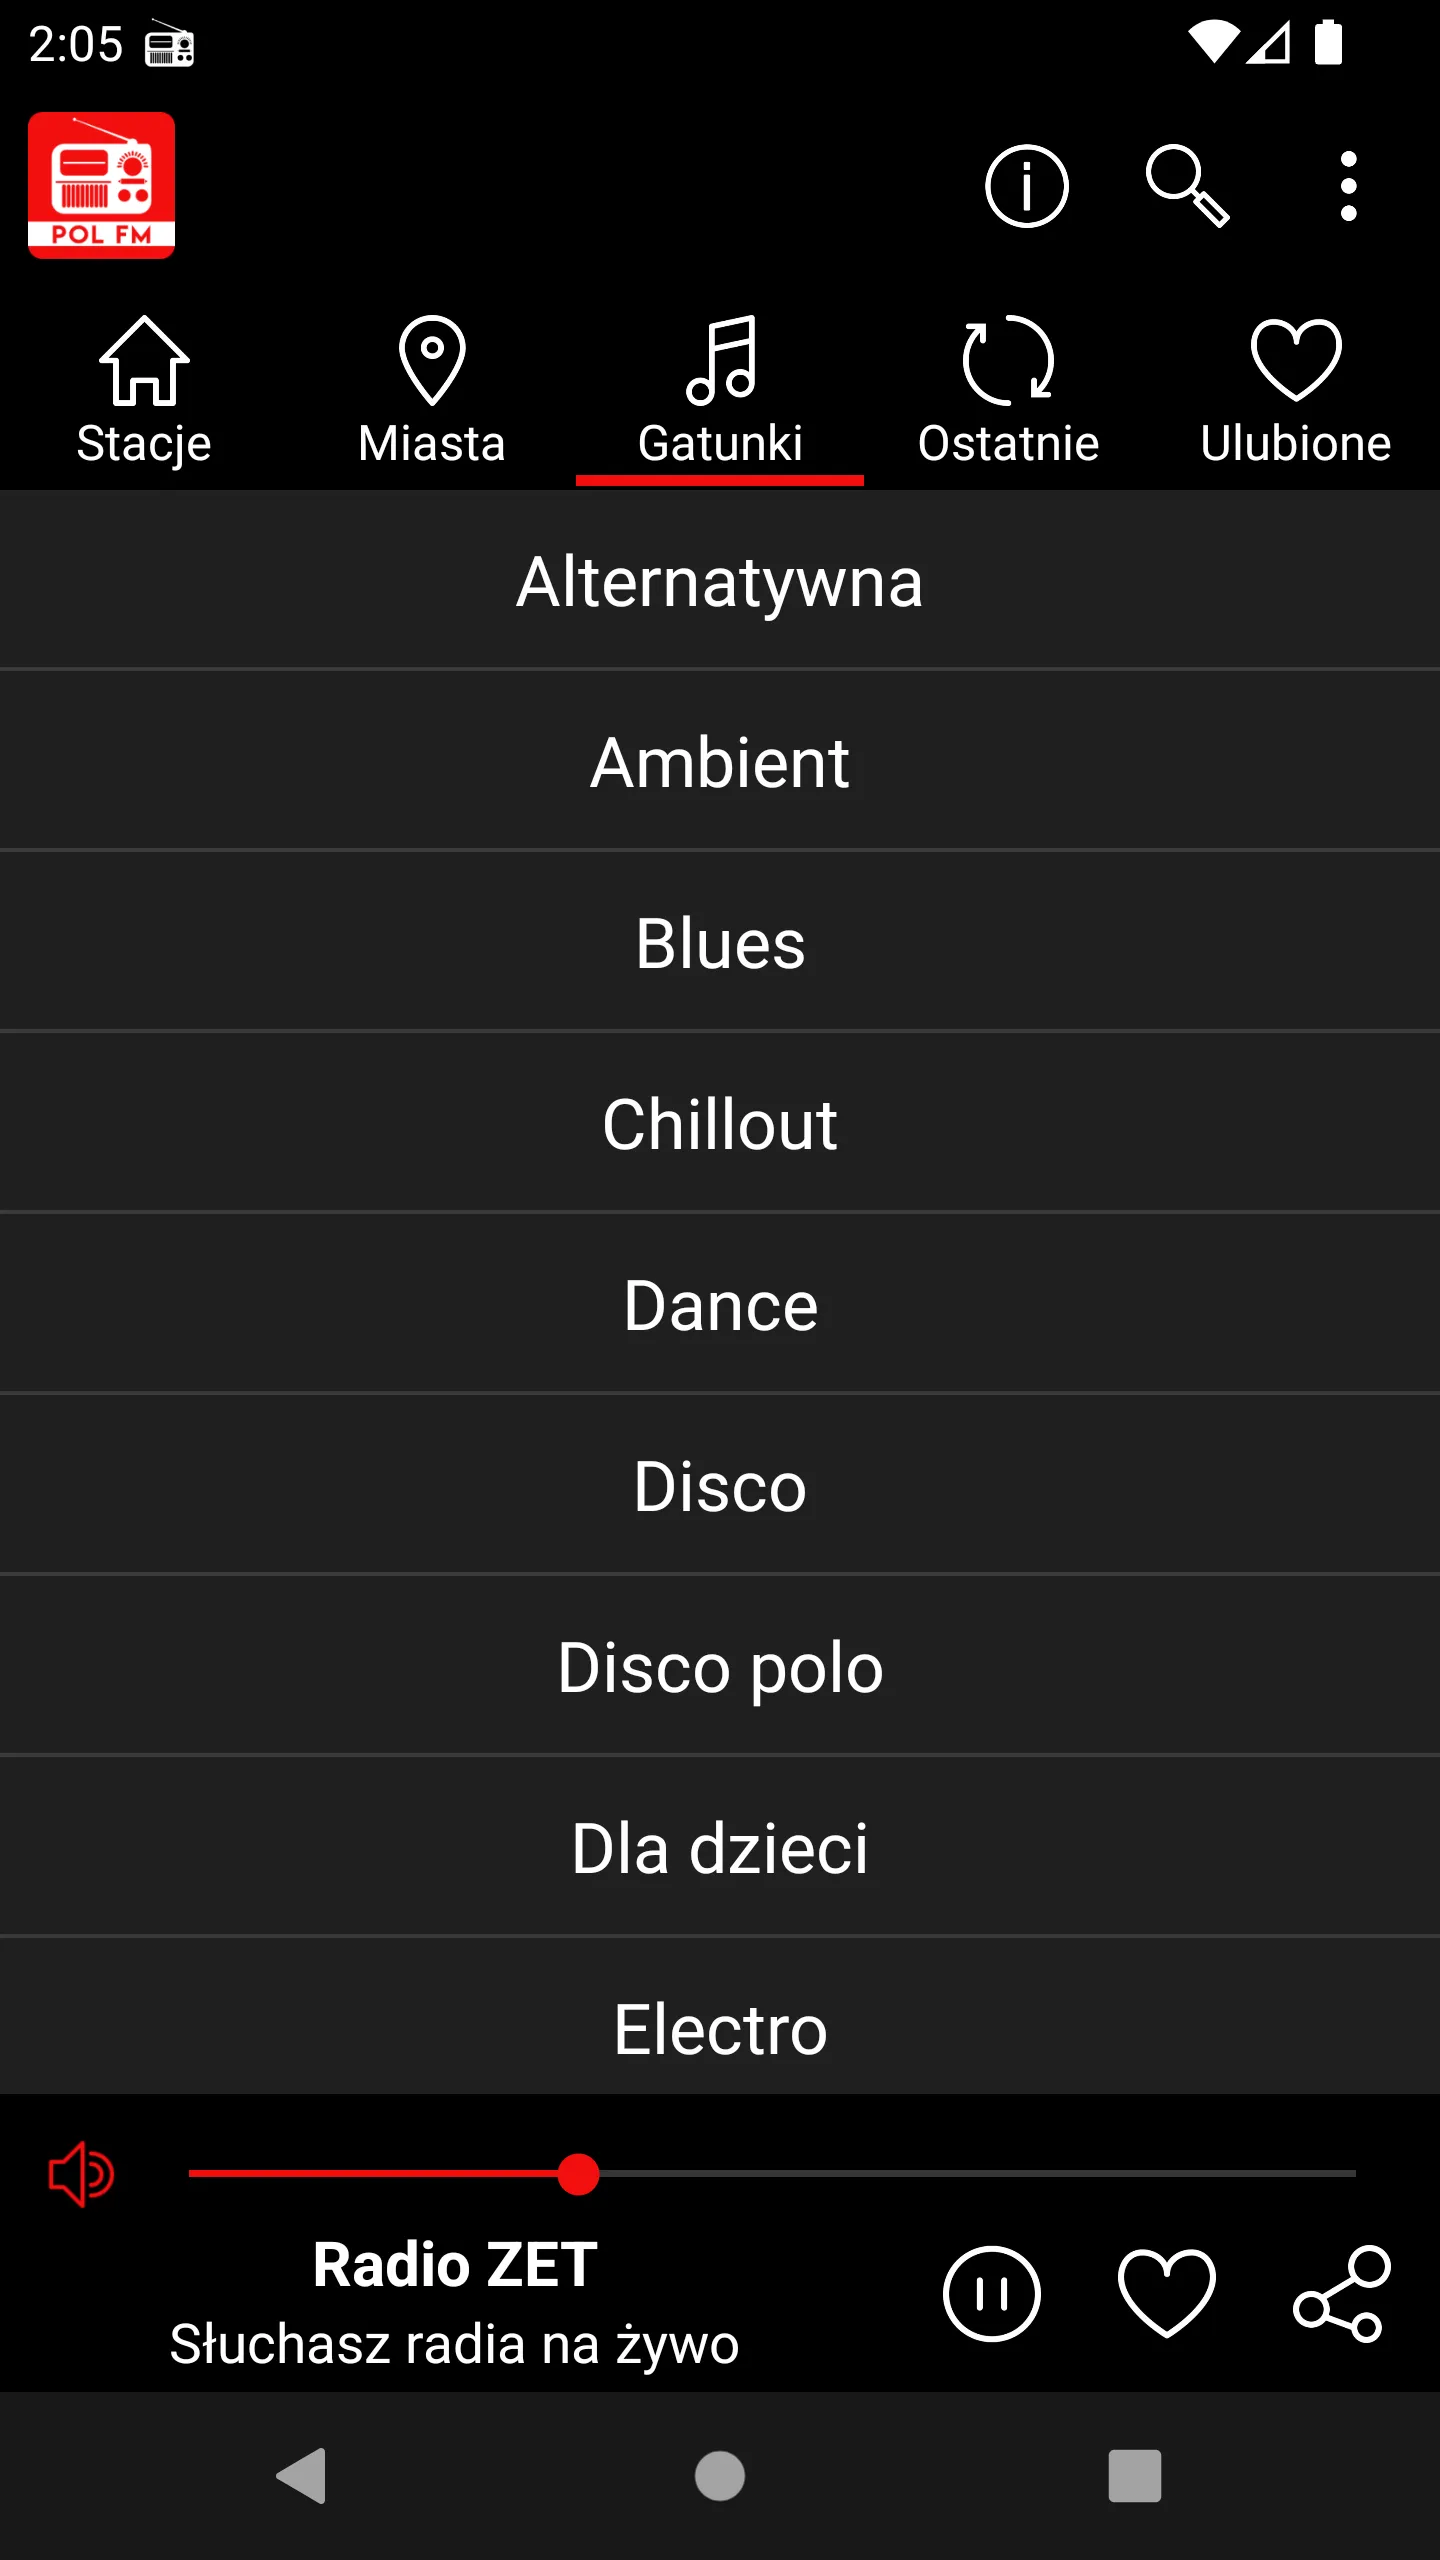Viewport: 1440px width, 2560px height.
Task: Select the Alternatywna genre
Action: (720, 581)
